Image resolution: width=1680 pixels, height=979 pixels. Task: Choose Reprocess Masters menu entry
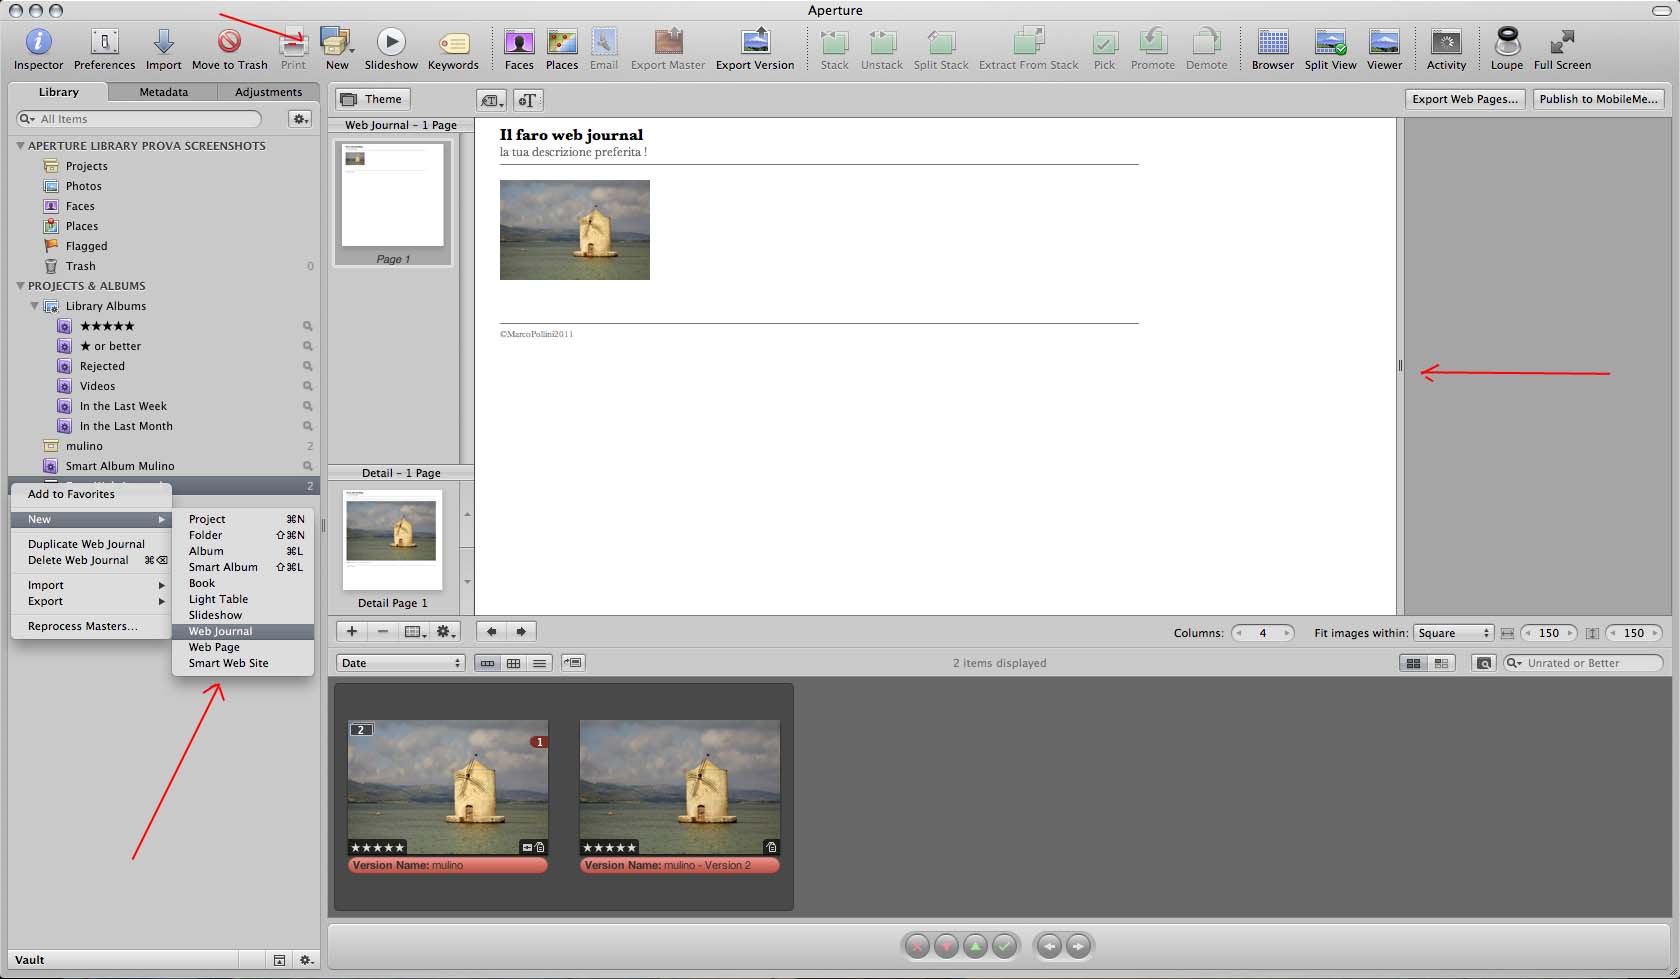coord(91,626)
